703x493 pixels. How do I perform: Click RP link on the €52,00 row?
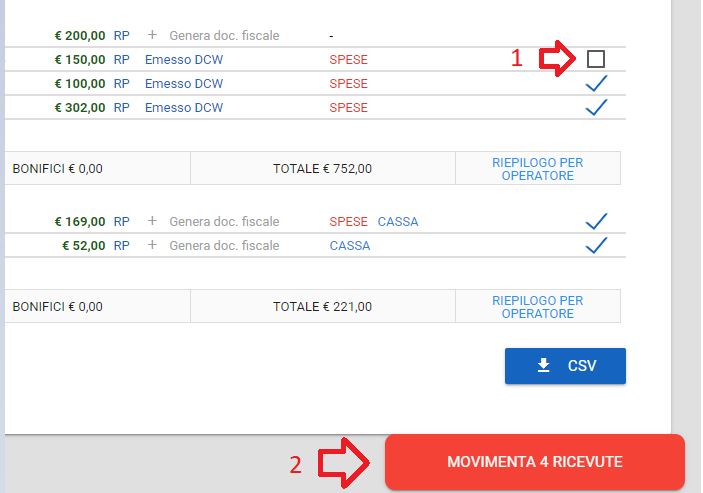[121, 245]
